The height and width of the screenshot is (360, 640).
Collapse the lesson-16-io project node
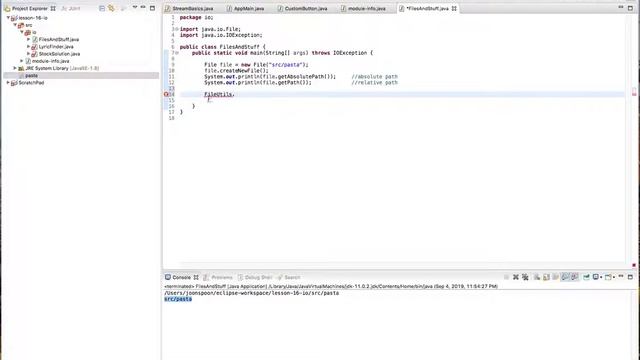8,18
